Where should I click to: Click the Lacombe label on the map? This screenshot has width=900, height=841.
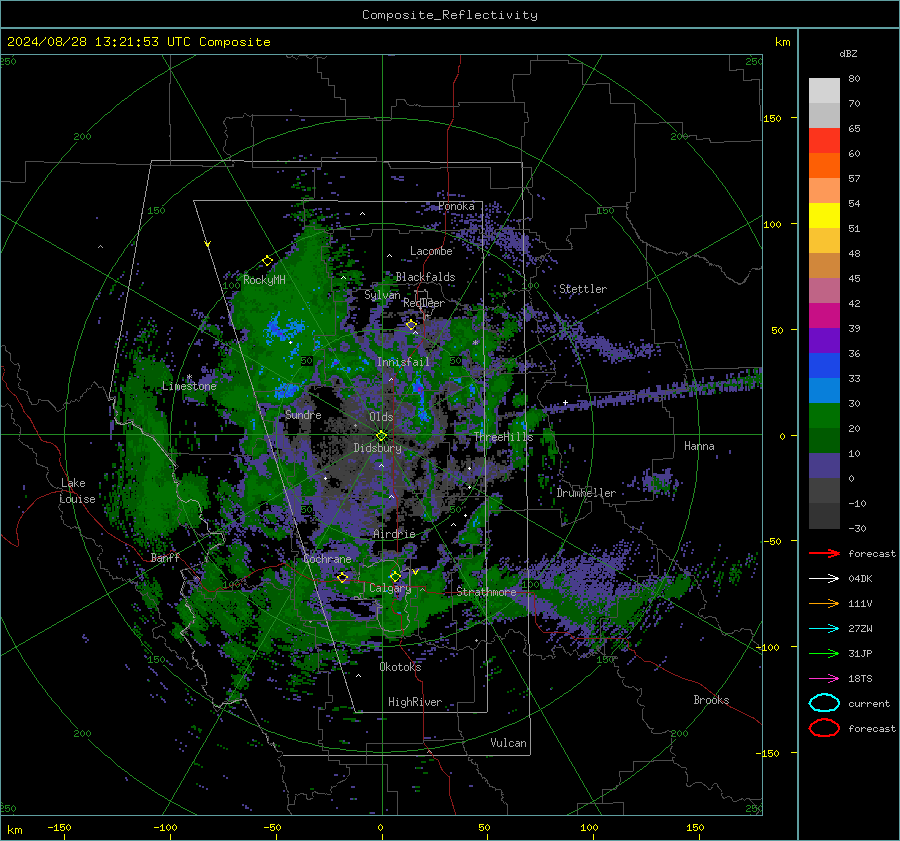click(x=431, y=251)
